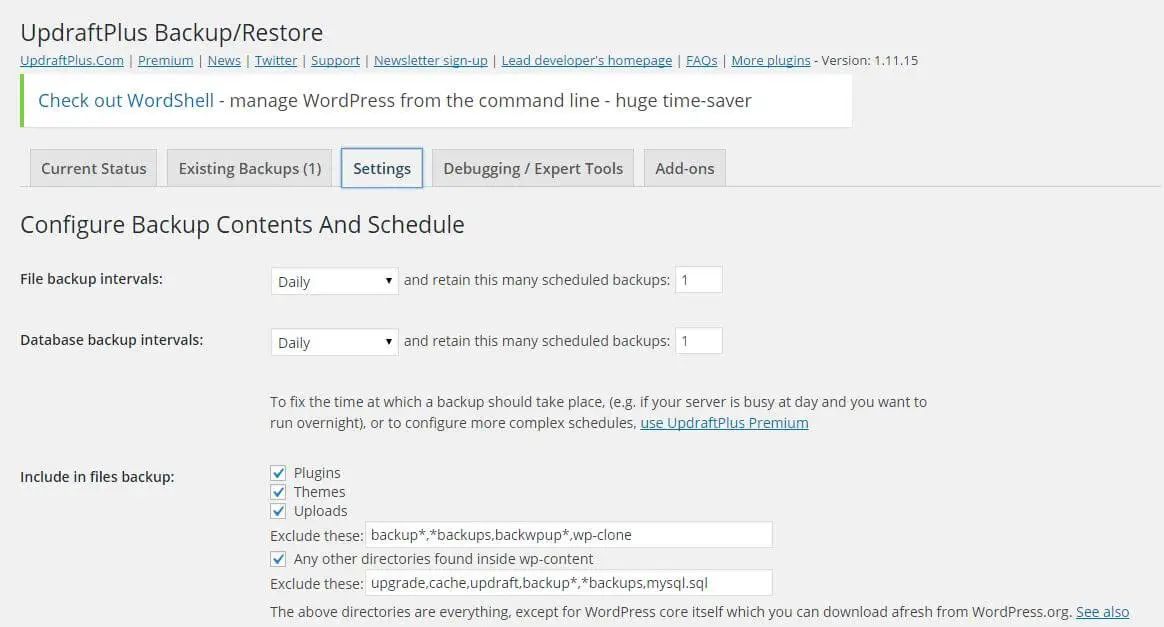Open the UpdraftPlus.Com link
The image size is (1164, 627).
tap(71, 60)
